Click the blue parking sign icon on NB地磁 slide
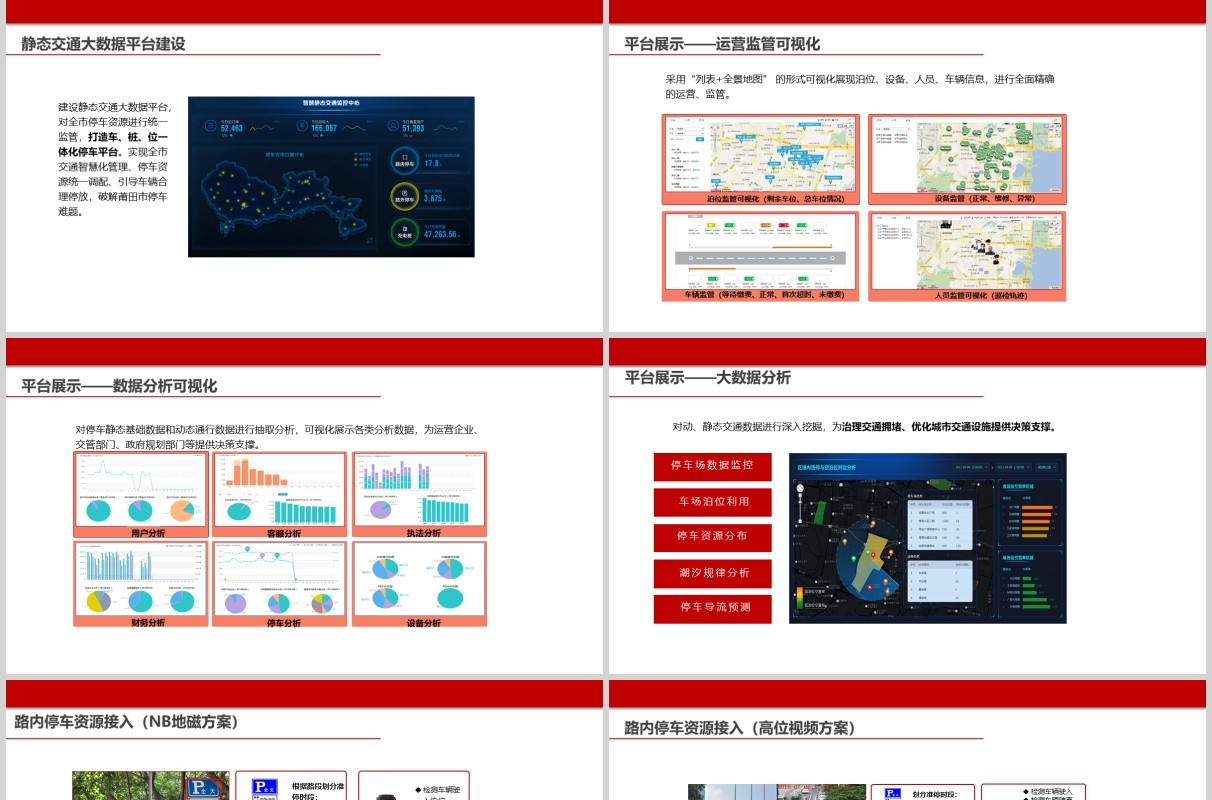1212x800 pixels. [x=263, y=788]
